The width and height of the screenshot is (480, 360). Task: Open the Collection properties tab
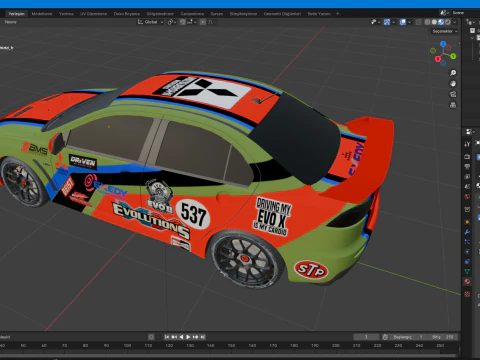click(x=467, y=209)
